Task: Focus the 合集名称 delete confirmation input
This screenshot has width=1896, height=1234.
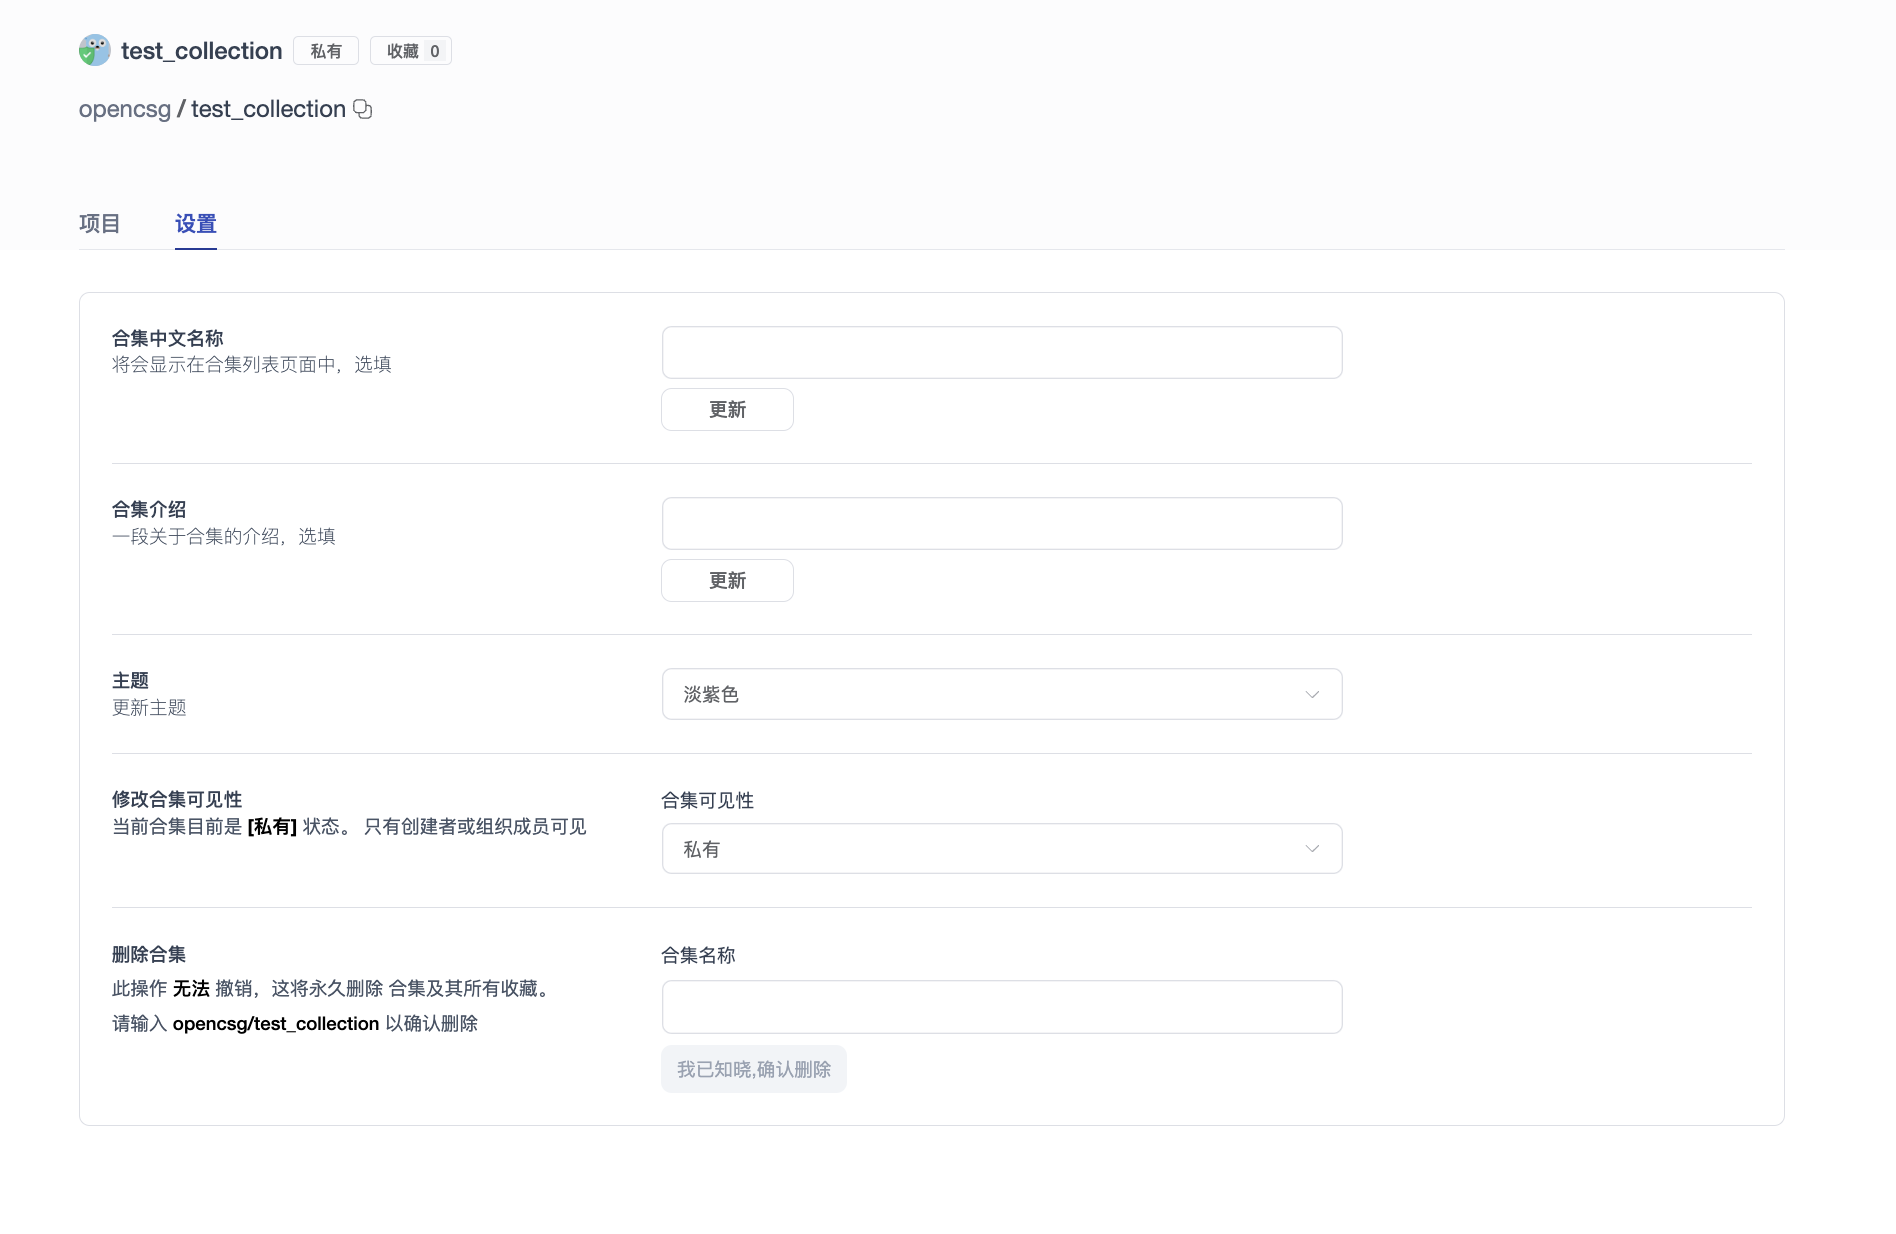Action: (1001, 1007)
